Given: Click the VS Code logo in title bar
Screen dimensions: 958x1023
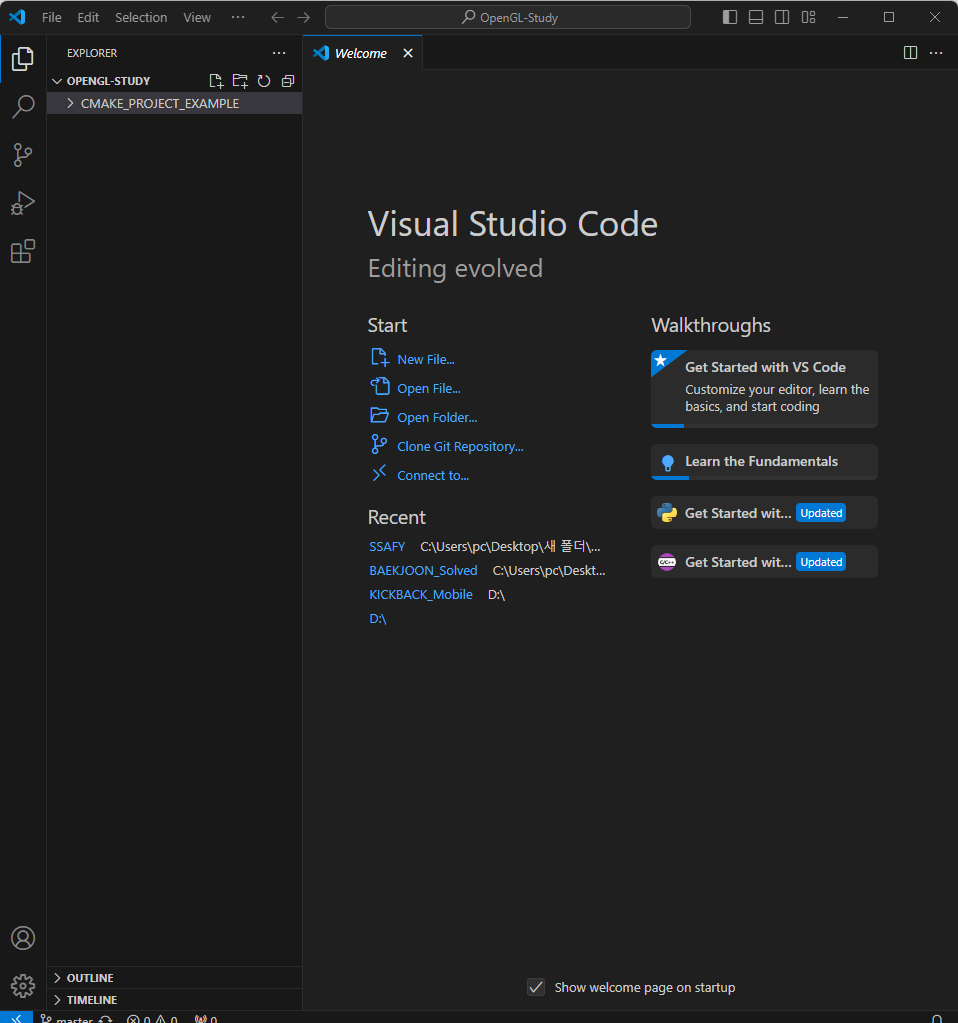Looking at the screenshot, I should click(17, 17).
